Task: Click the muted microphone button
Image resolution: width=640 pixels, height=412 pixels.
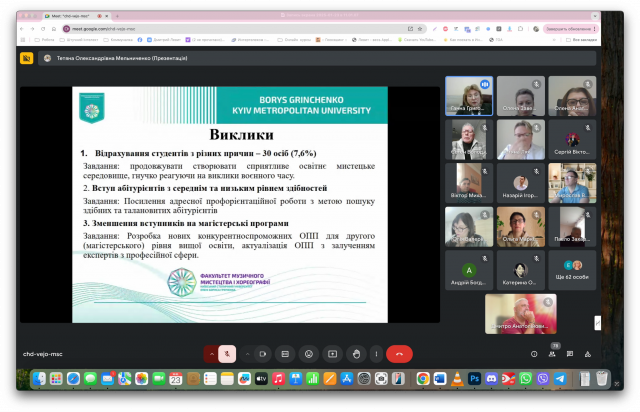Action: (x=228, y=353)
